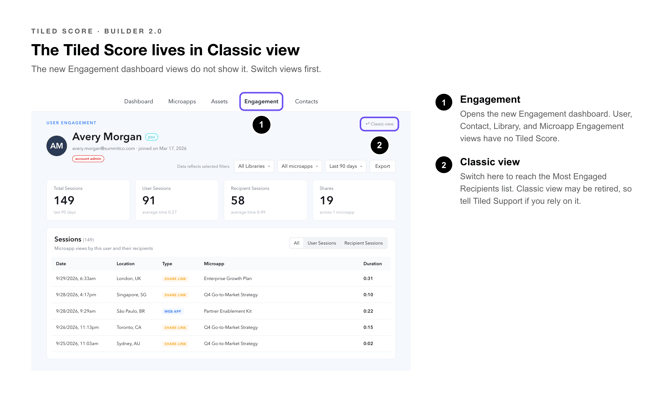This screenshot has width=670, height=402.
Task: Click the London, UK location cell
Action: [129, 279]
